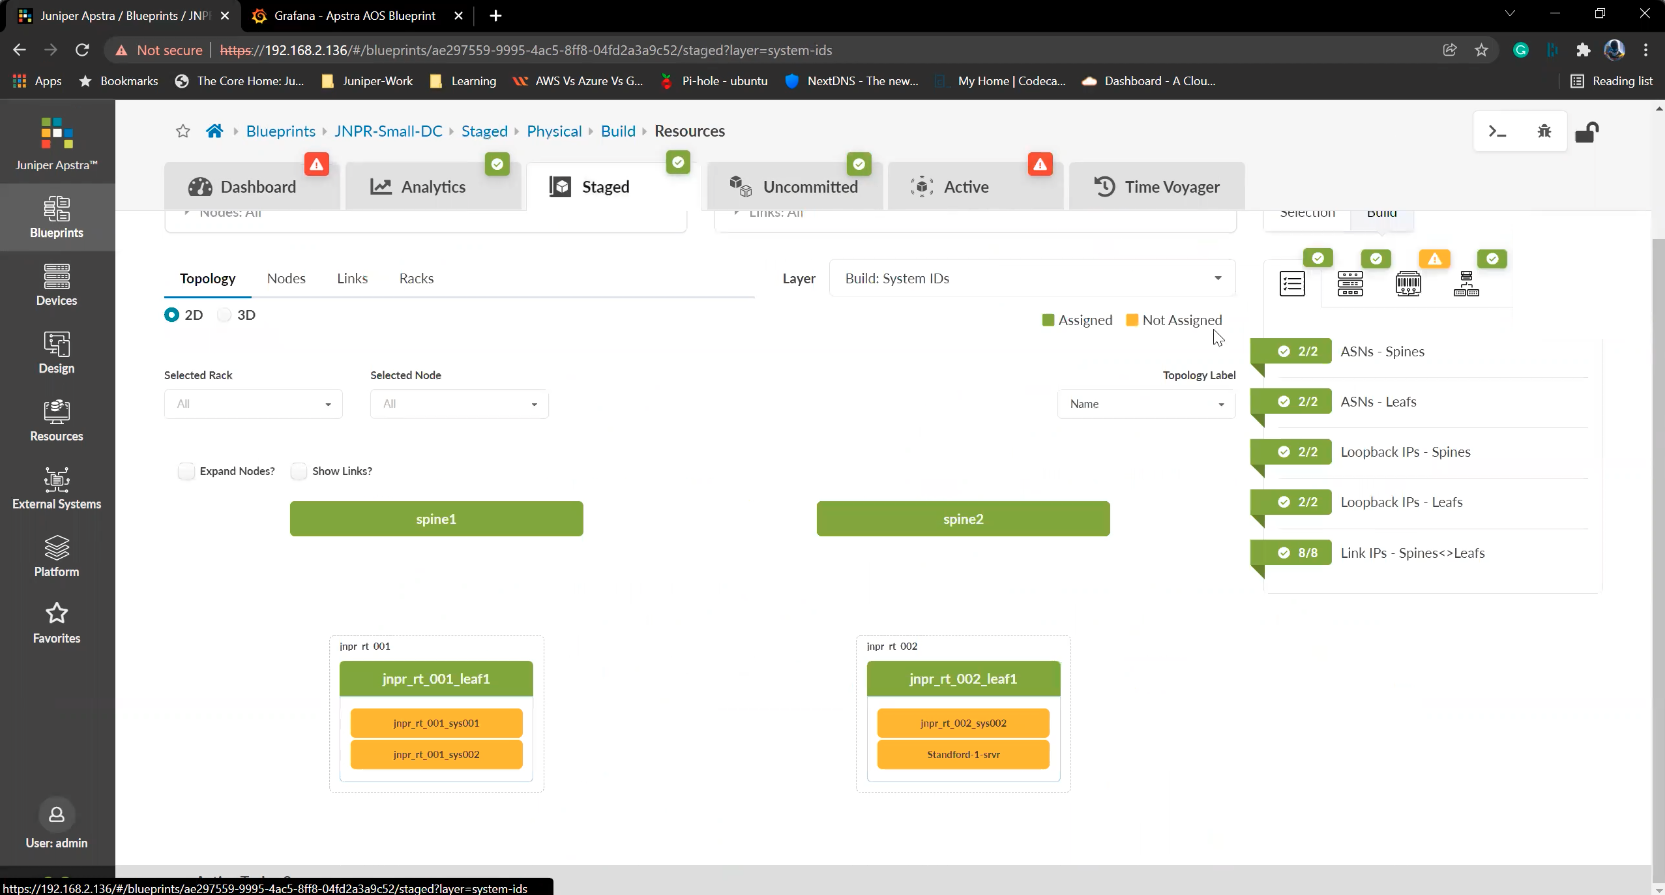Click browser reload button
Screen dimensions: 1665x895
82,50
